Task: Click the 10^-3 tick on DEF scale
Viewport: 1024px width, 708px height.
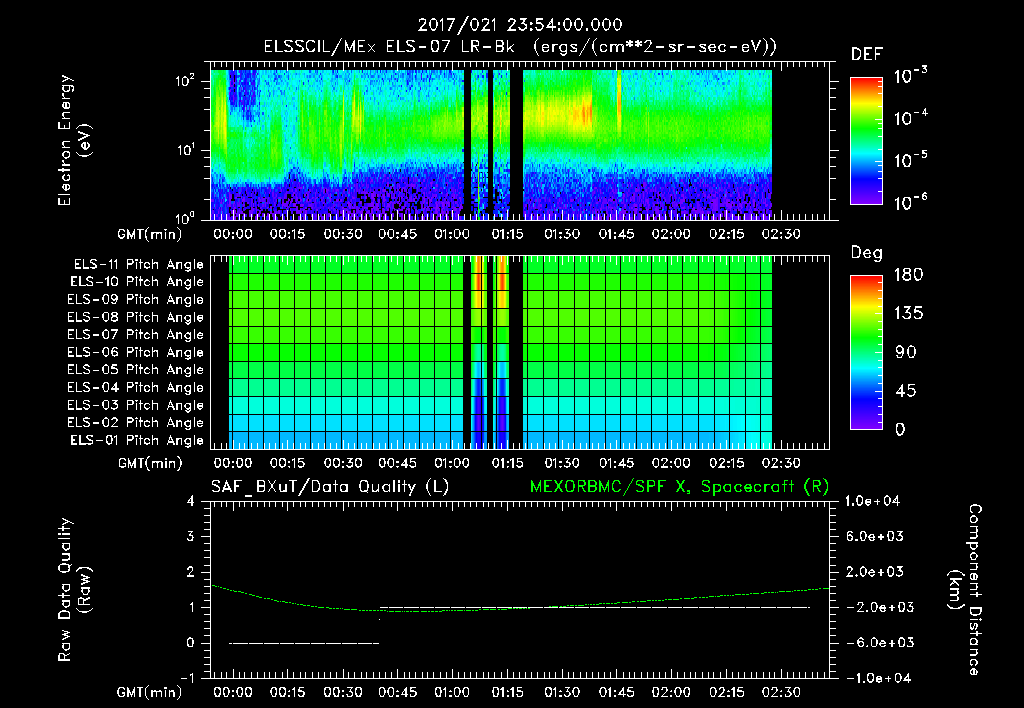Action: point(910,76)
